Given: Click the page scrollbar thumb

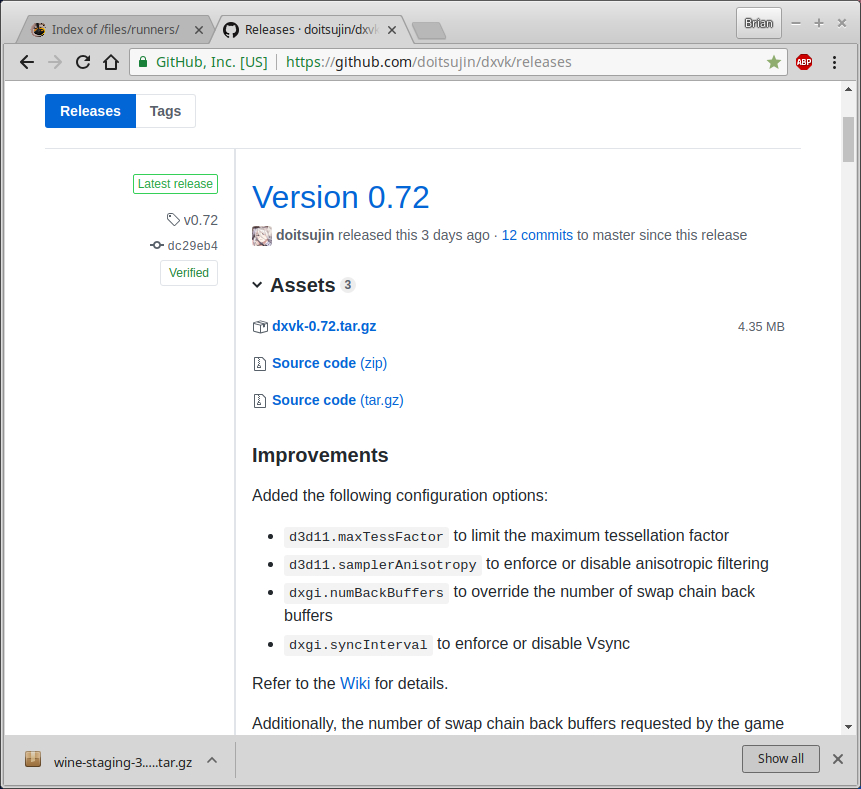Looking at the screenshot, I should pyautogui.click(x=848, y=139).
